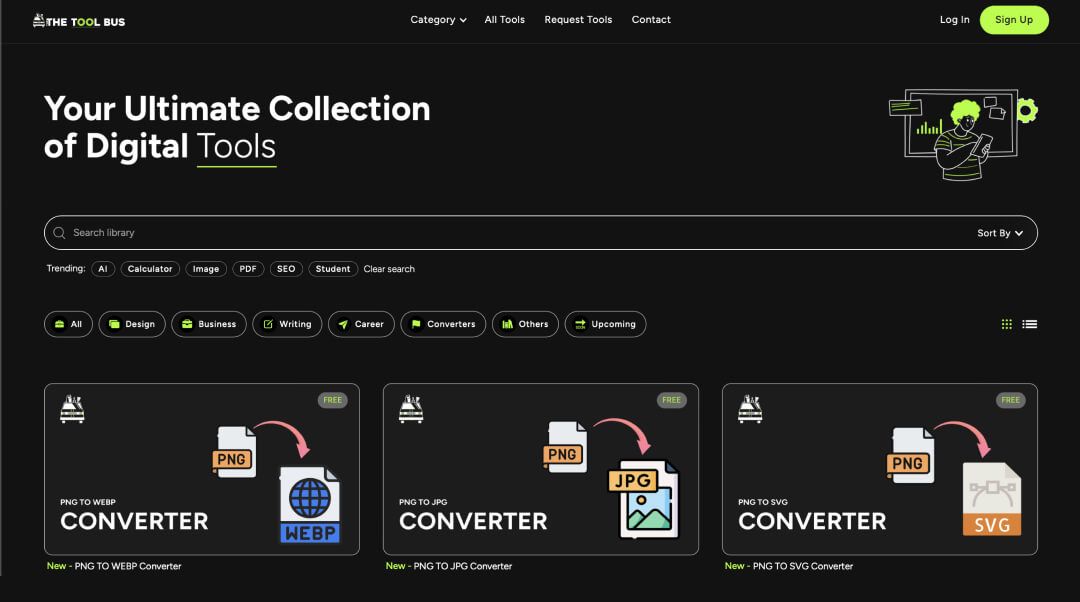1080x602 pixels.
Task: Expand the Sort By dropdown
Action: tap(999, 233)
